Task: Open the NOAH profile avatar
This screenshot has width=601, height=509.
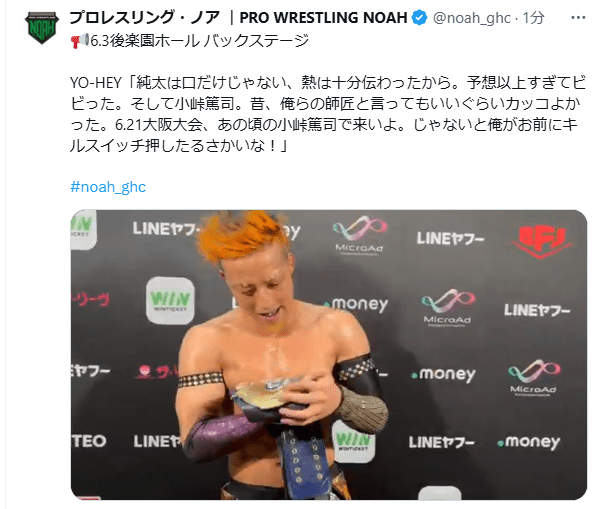Action: 42,27
